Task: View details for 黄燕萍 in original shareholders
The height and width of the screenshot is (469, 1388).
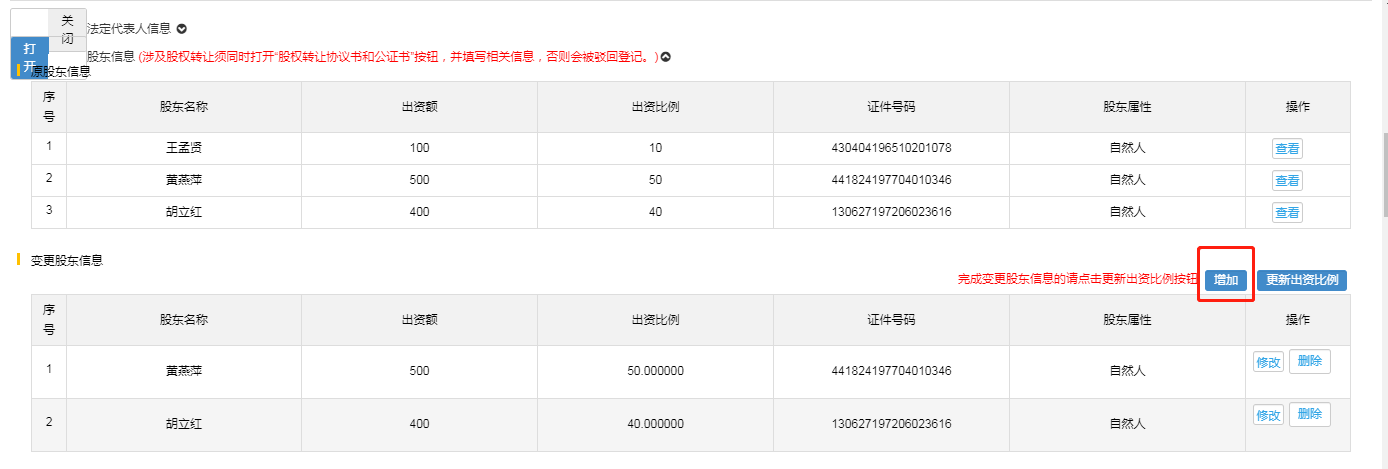Action: pyautogui.click(x=1286, y=180)
